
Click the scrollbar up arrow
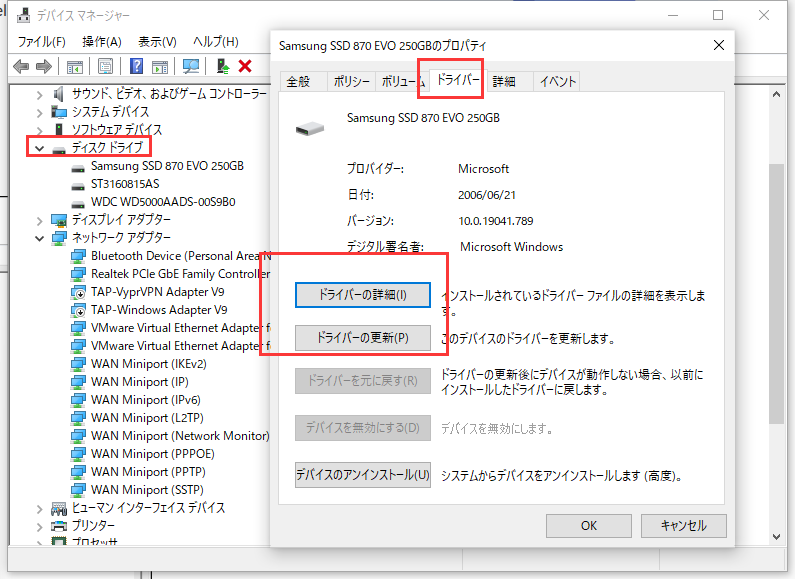(776, 94)
